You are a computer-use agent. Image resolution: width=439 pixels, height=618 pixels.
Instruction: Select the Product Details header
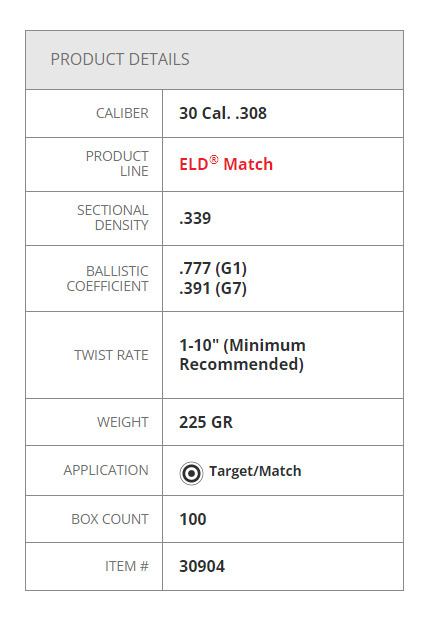point(120,59)
